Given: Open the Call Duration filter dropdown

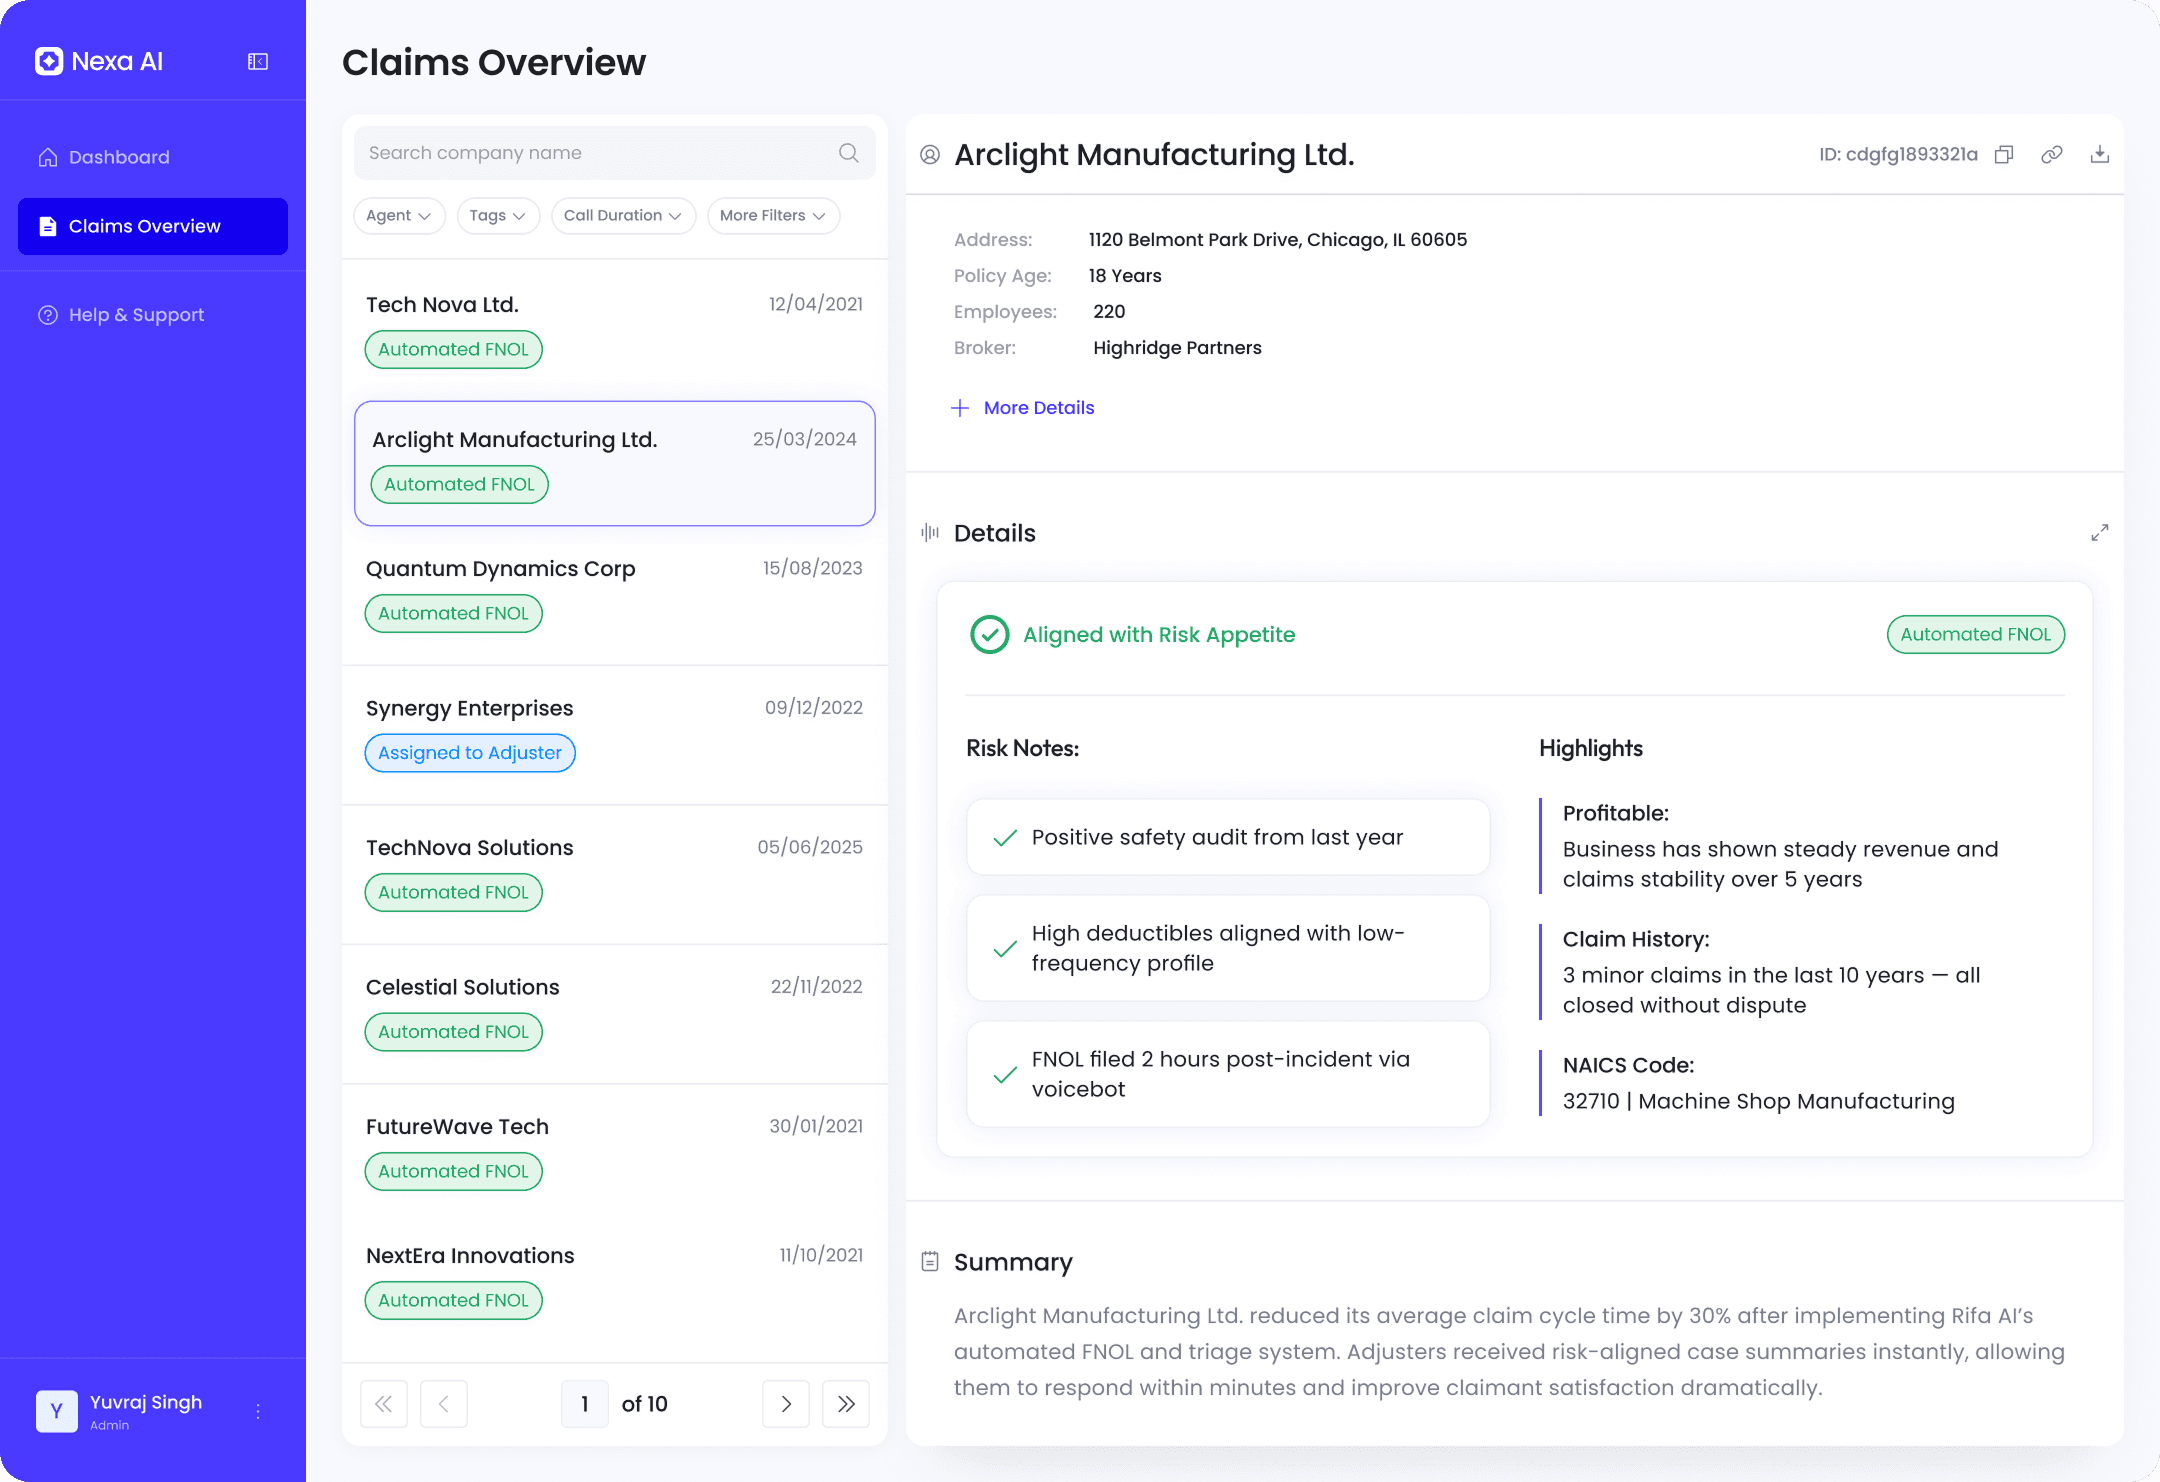Looking at the screenshot, I should pyautogui.click(x=623, y=215).
